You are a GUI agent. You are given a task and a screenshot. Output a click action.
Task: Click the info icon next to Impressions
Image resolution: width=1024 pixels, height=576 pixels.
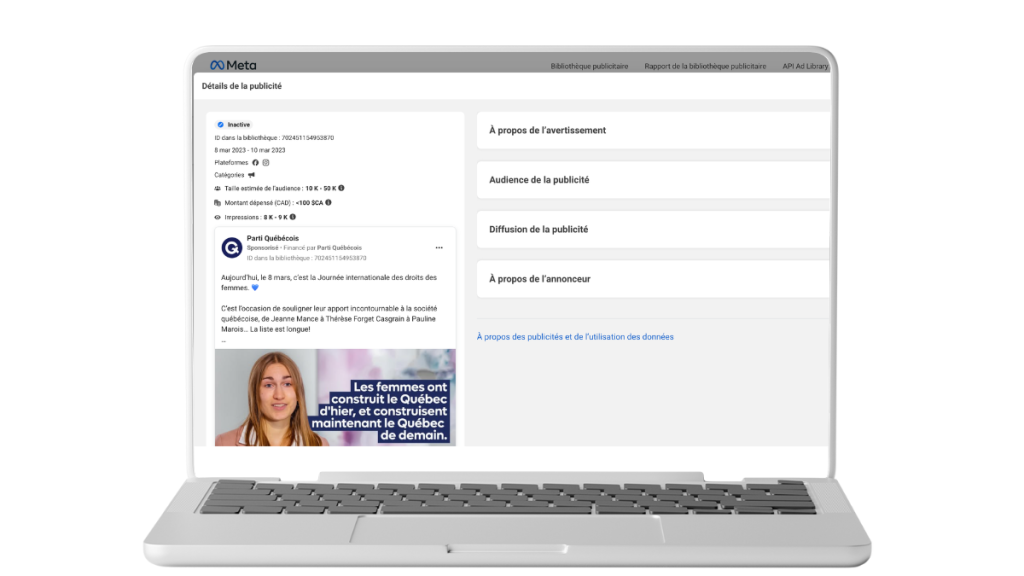[x=293, y=216]
